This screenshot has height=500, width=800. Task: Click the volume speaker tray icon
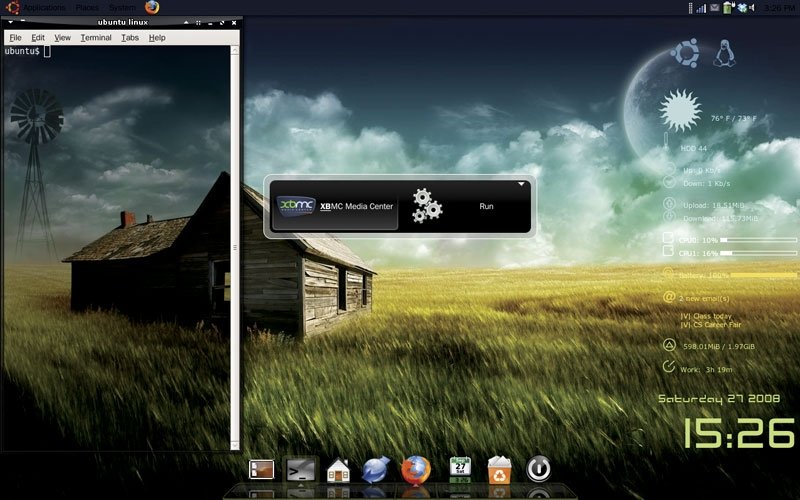pyautogui.click(x=752, y=8)
